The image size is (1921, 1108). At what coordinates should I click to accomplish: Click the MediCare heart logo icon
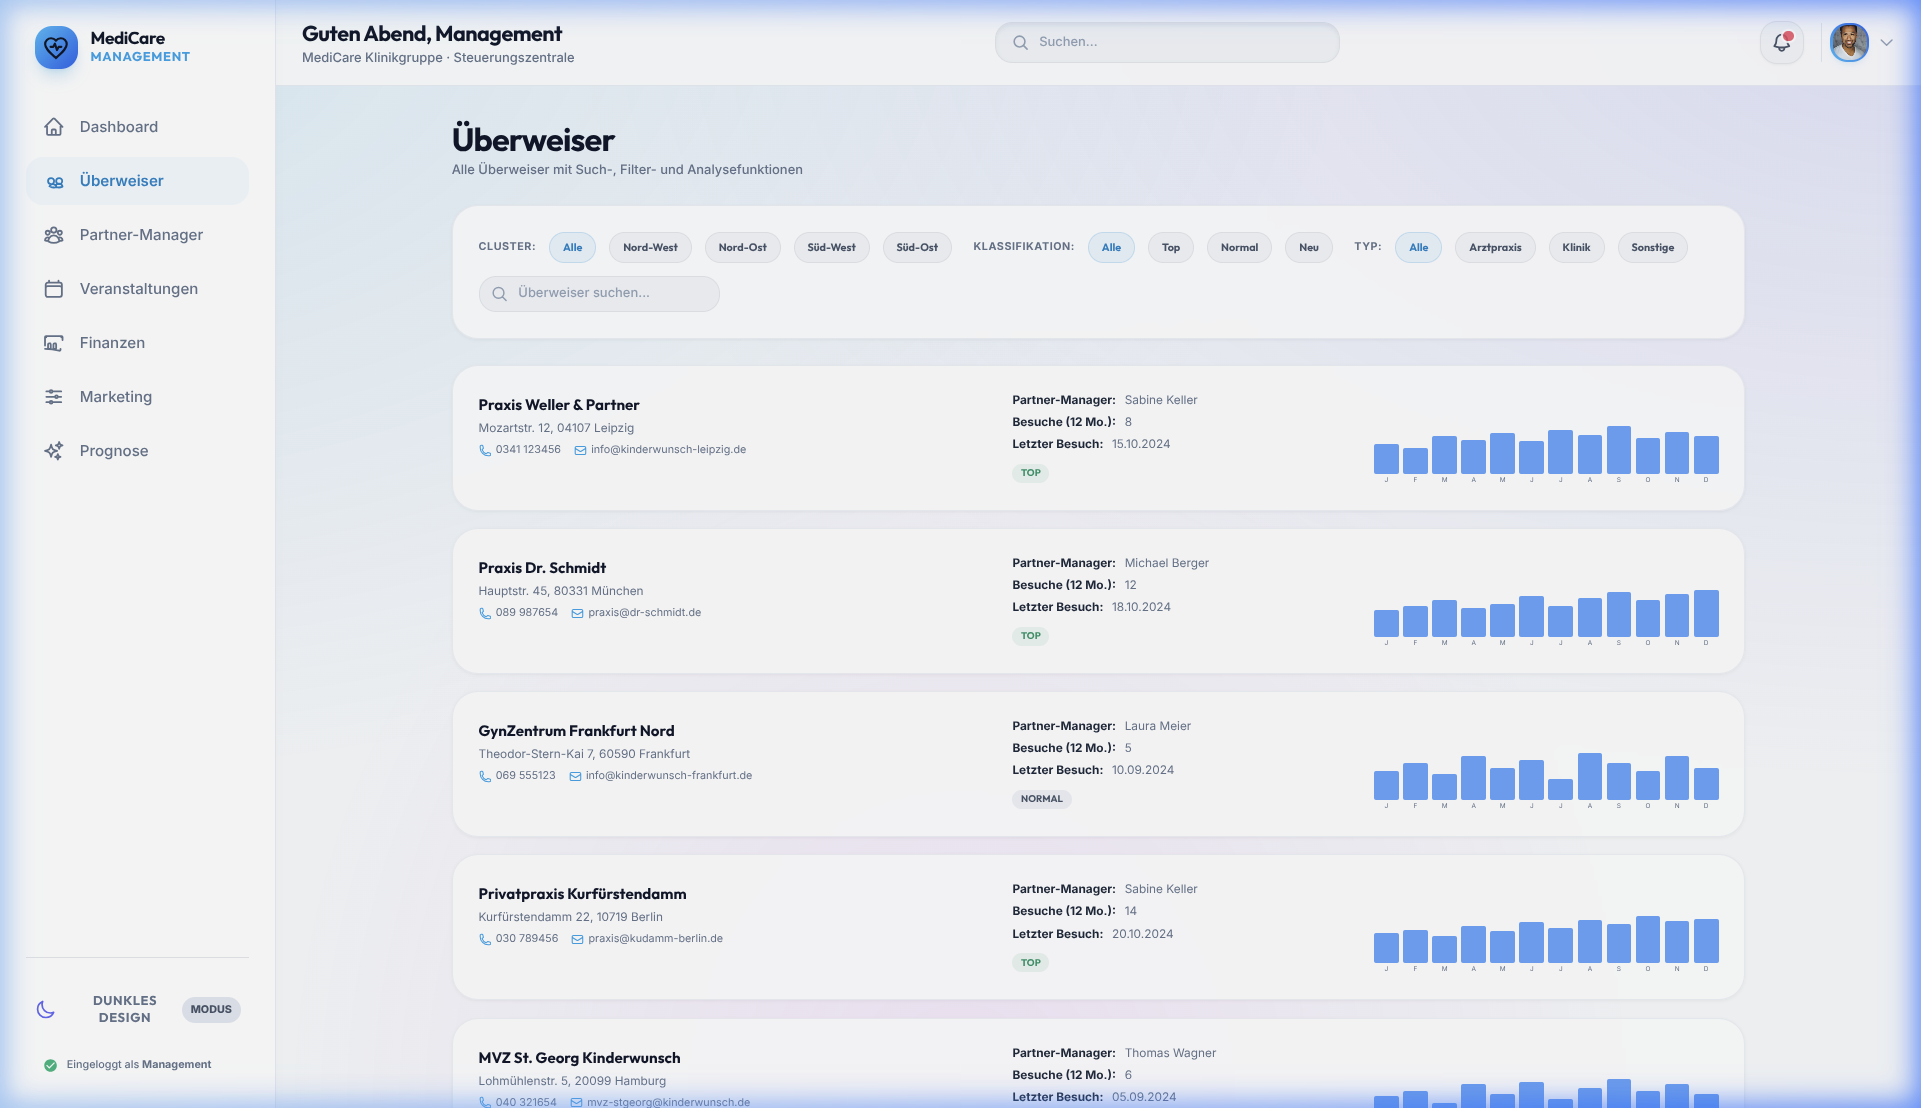[x=56, y=47]
